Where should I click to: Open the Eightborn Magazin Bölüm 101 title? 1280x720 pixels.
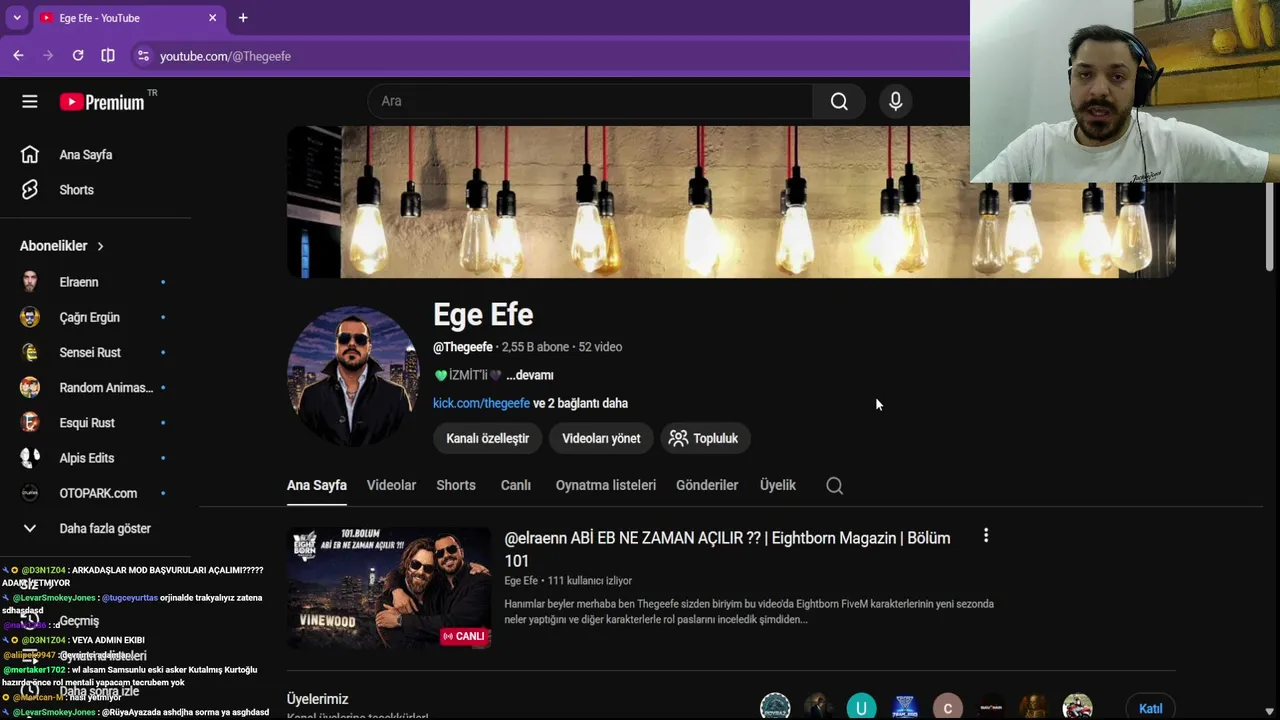(x=727, y=549)
